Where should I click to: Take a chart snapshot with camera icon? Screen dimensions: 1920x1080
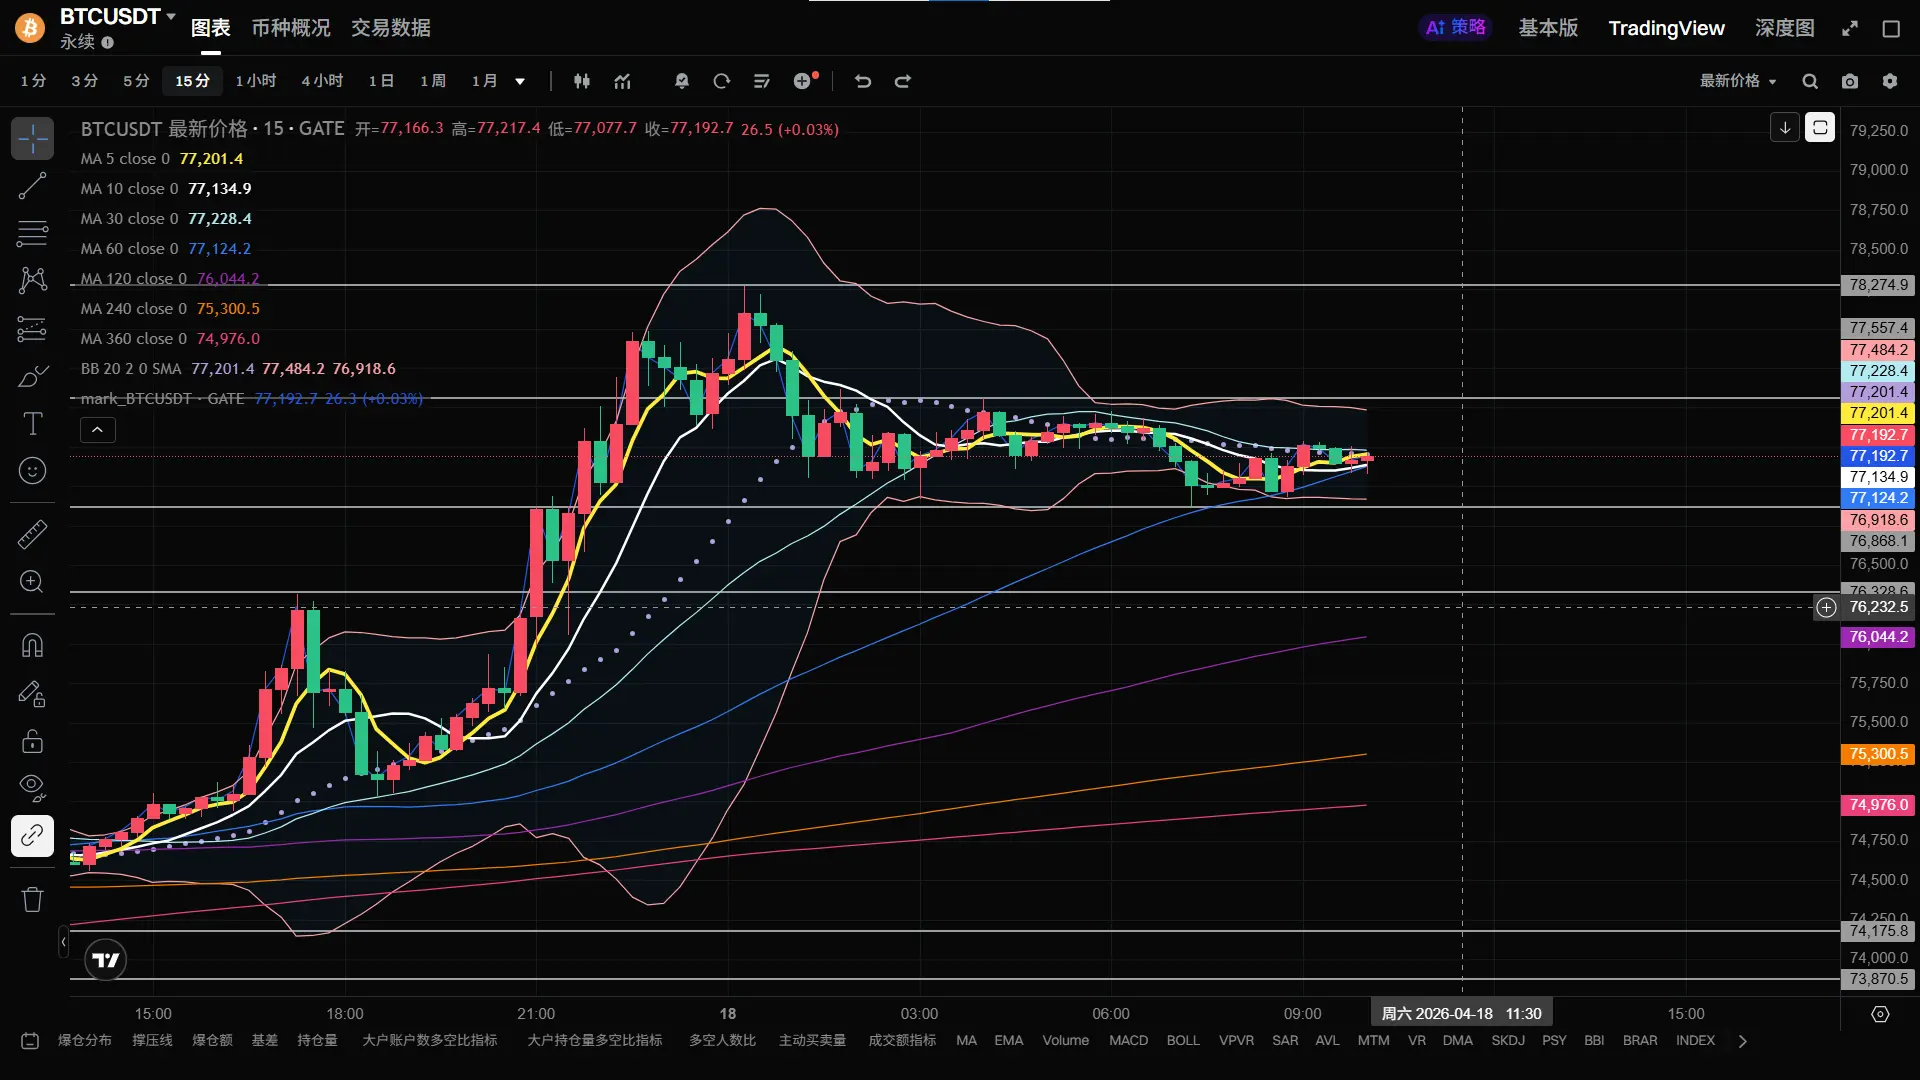[1850, 82]
